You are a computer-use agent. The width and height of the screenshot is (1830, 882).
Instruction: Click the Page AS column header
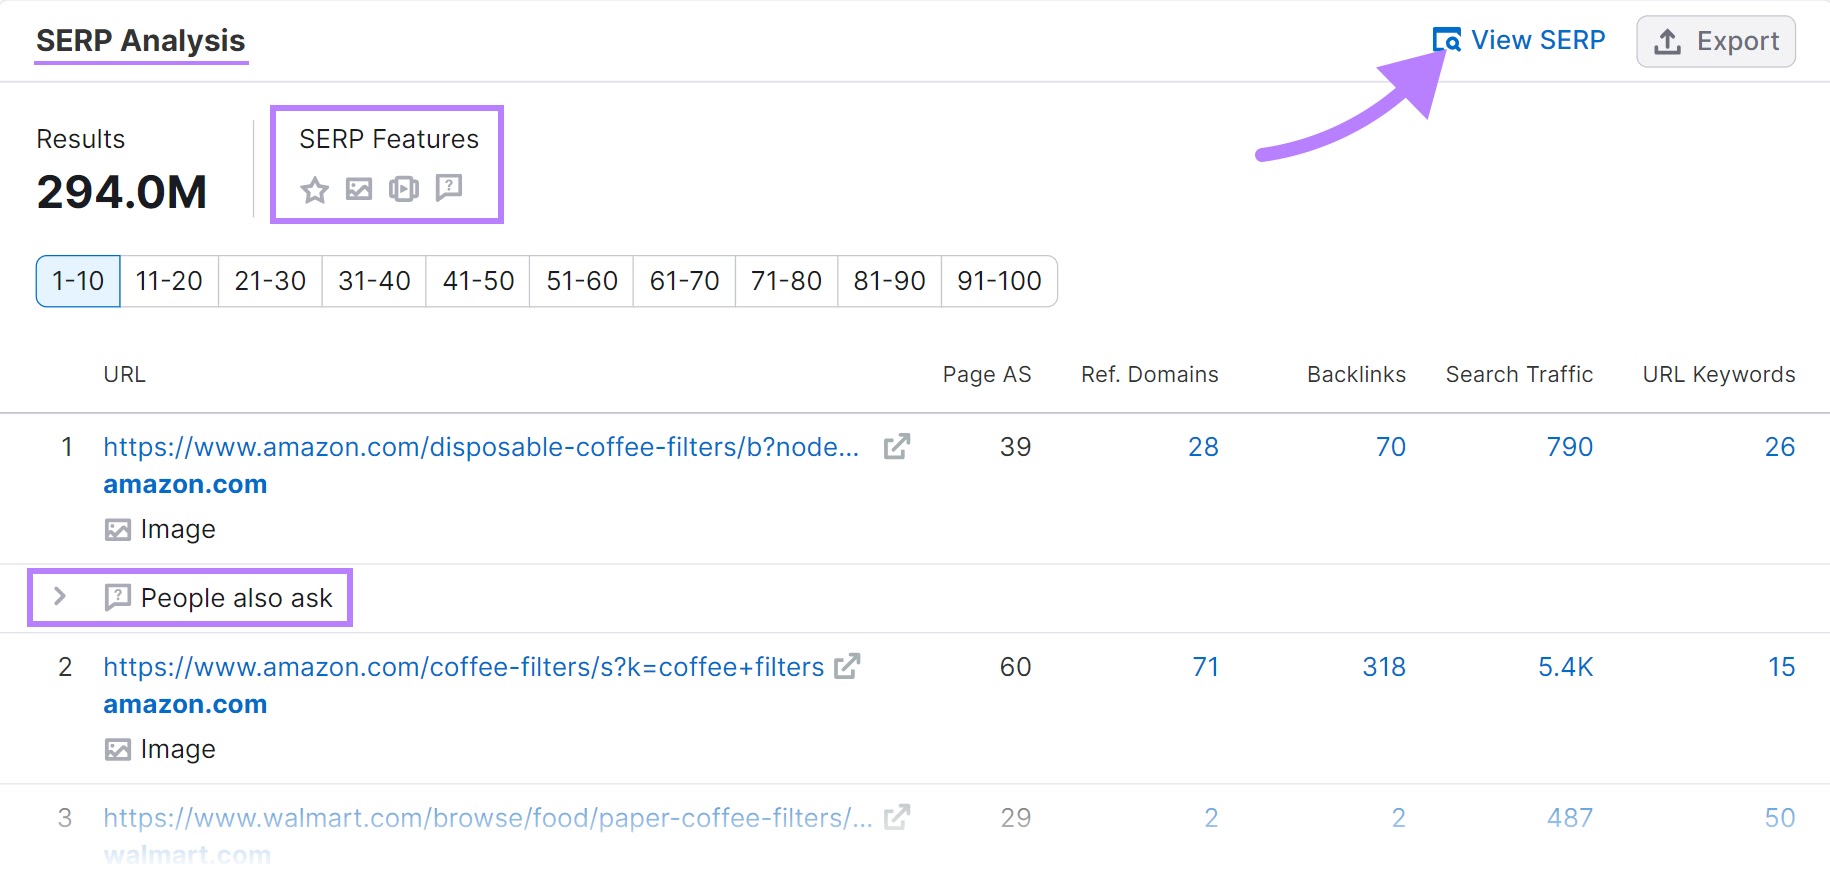[986, 375]
